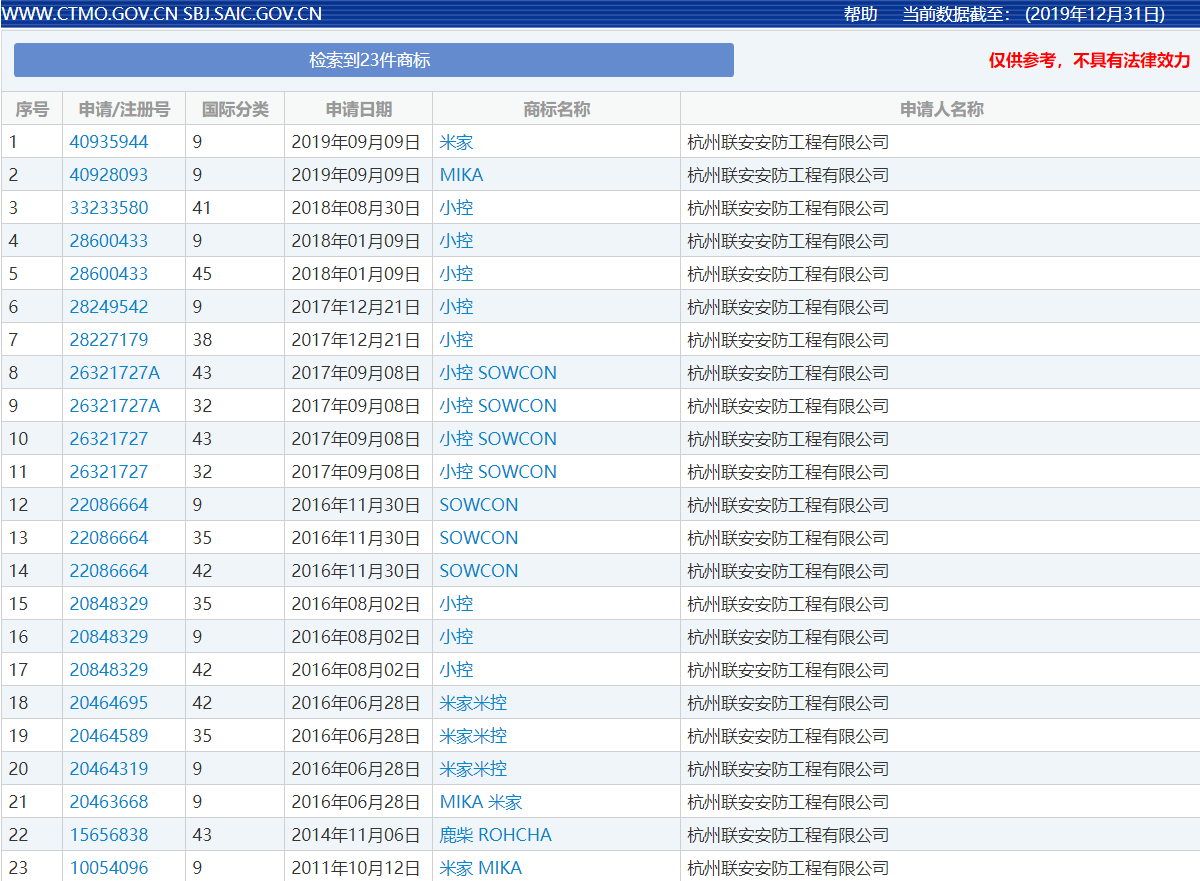Click the 申请/注册号 column header

(x=124, y=109)
